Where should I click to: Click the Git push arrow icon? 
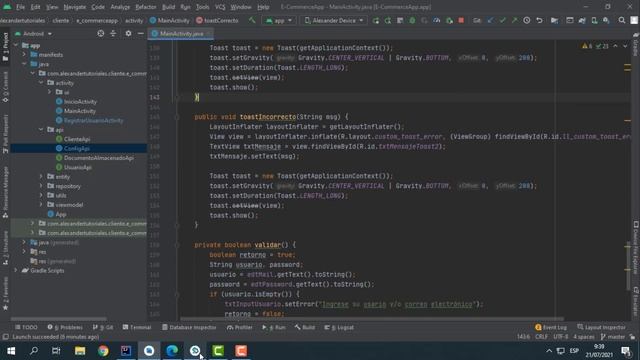point(514,20)
